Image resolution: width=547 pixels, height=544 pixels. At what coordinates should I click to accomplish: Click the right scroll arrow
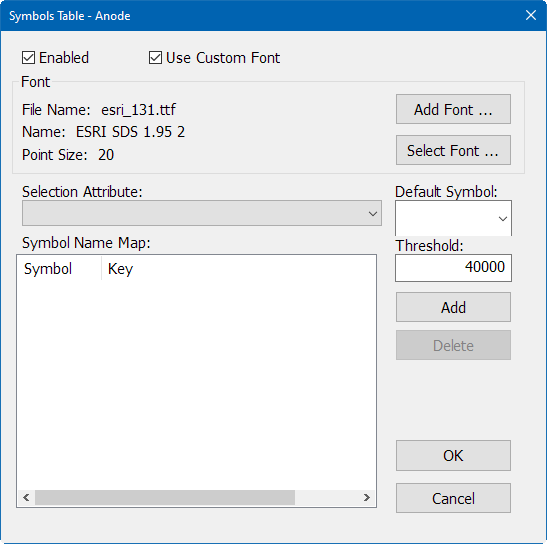click(366, 497)
